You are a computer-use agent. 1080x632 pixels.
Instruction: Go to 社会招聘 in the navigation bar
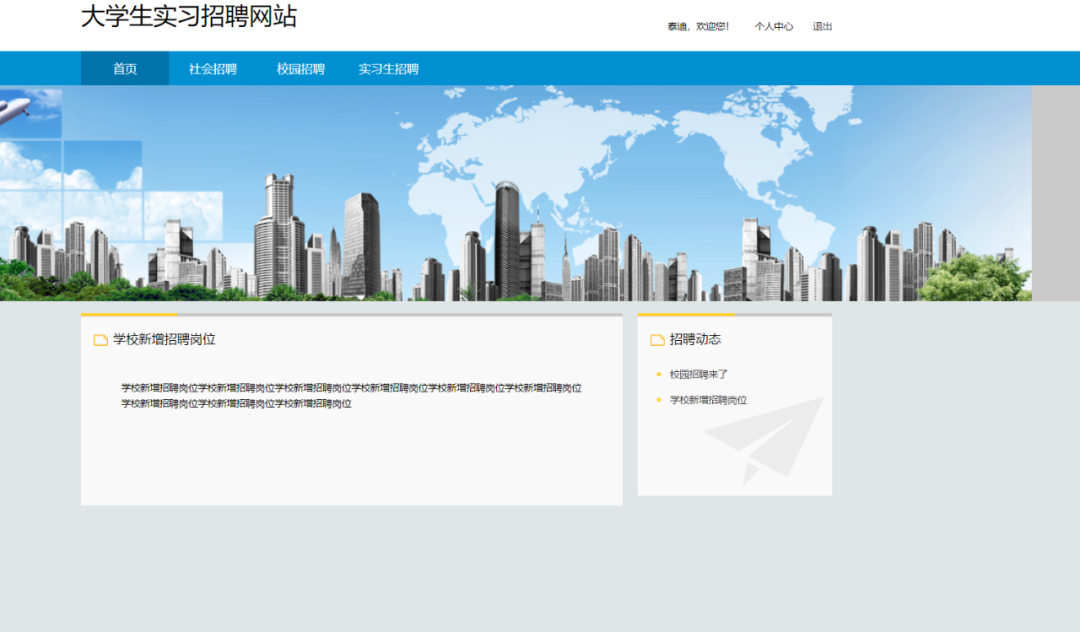click(x=213, y=69)
